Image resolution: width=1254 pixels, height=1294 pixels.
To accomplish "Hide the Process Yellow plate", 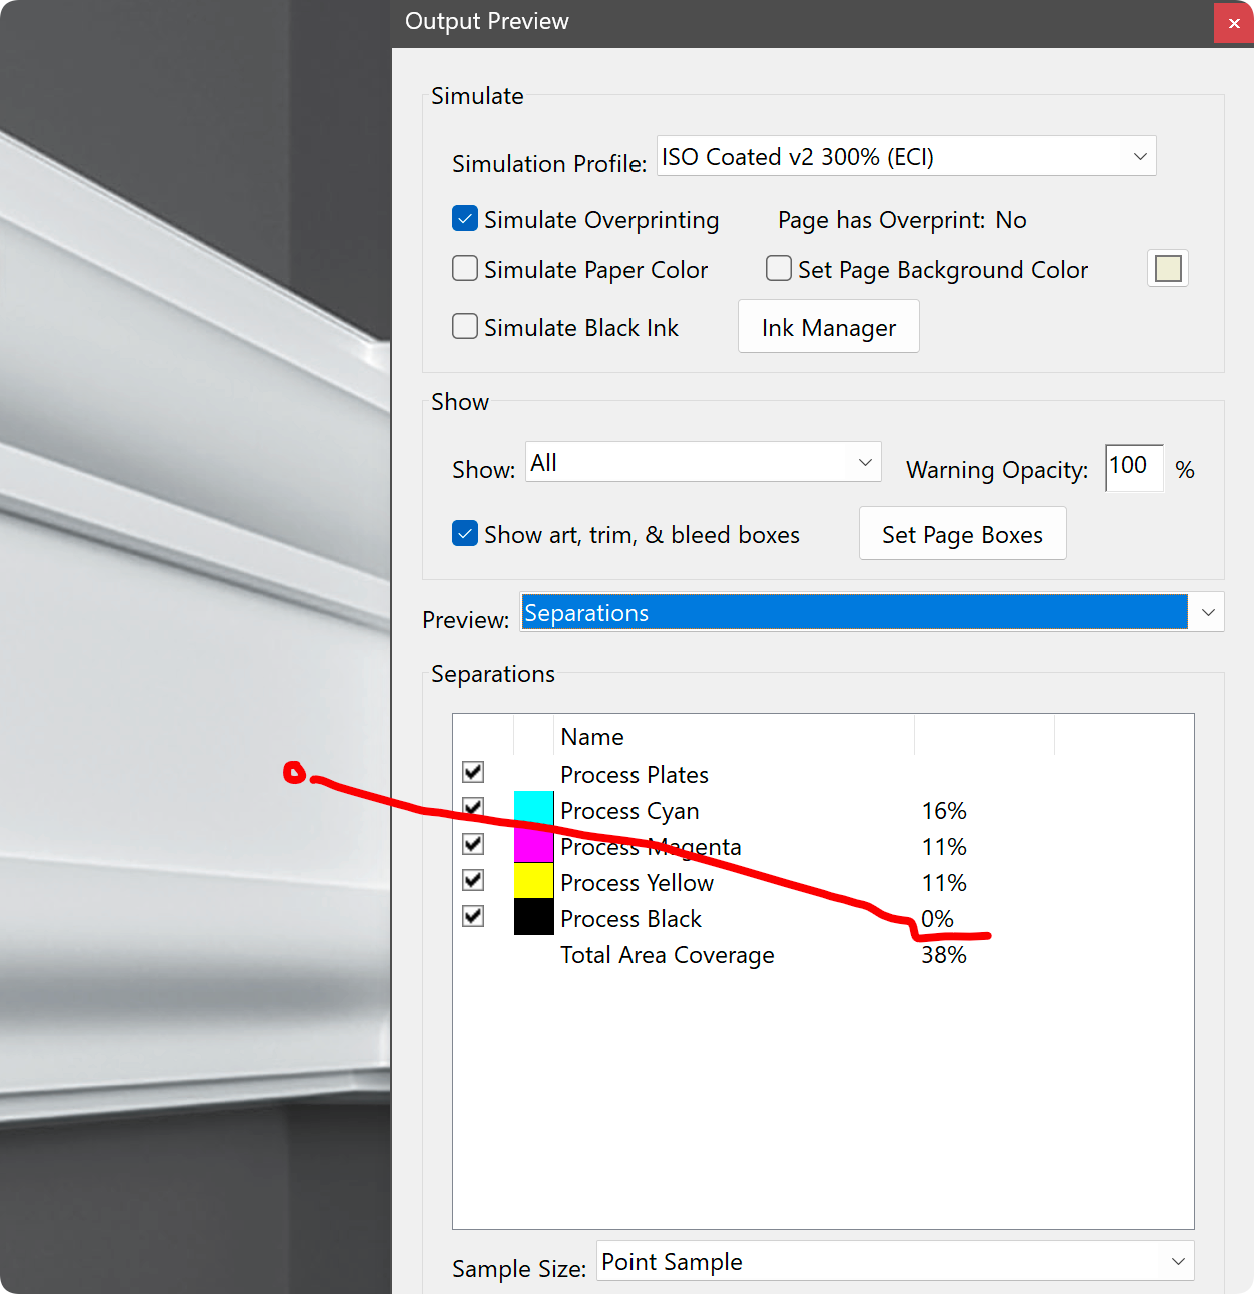I will [474, 880].
